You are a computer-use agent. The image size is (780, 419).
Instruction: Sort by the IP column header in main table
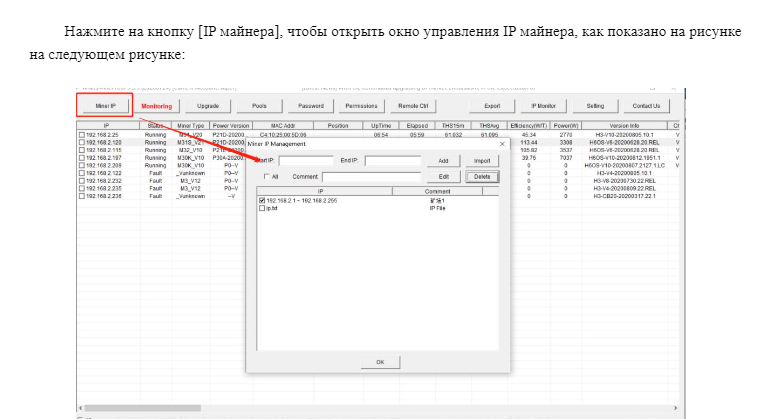point(106,126)
